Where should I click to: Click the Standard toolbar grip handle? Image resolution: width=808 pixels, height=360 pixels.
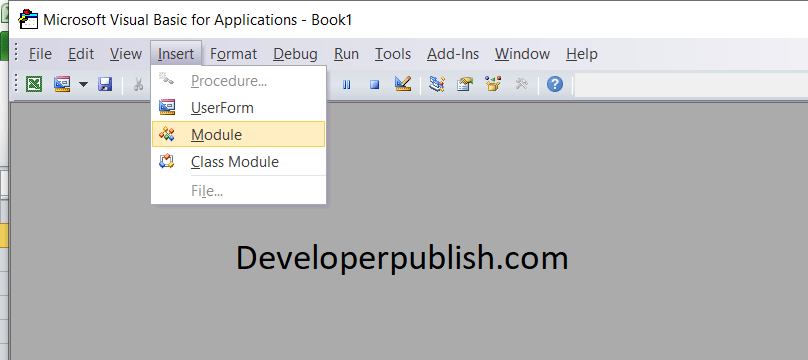(16, 84)
